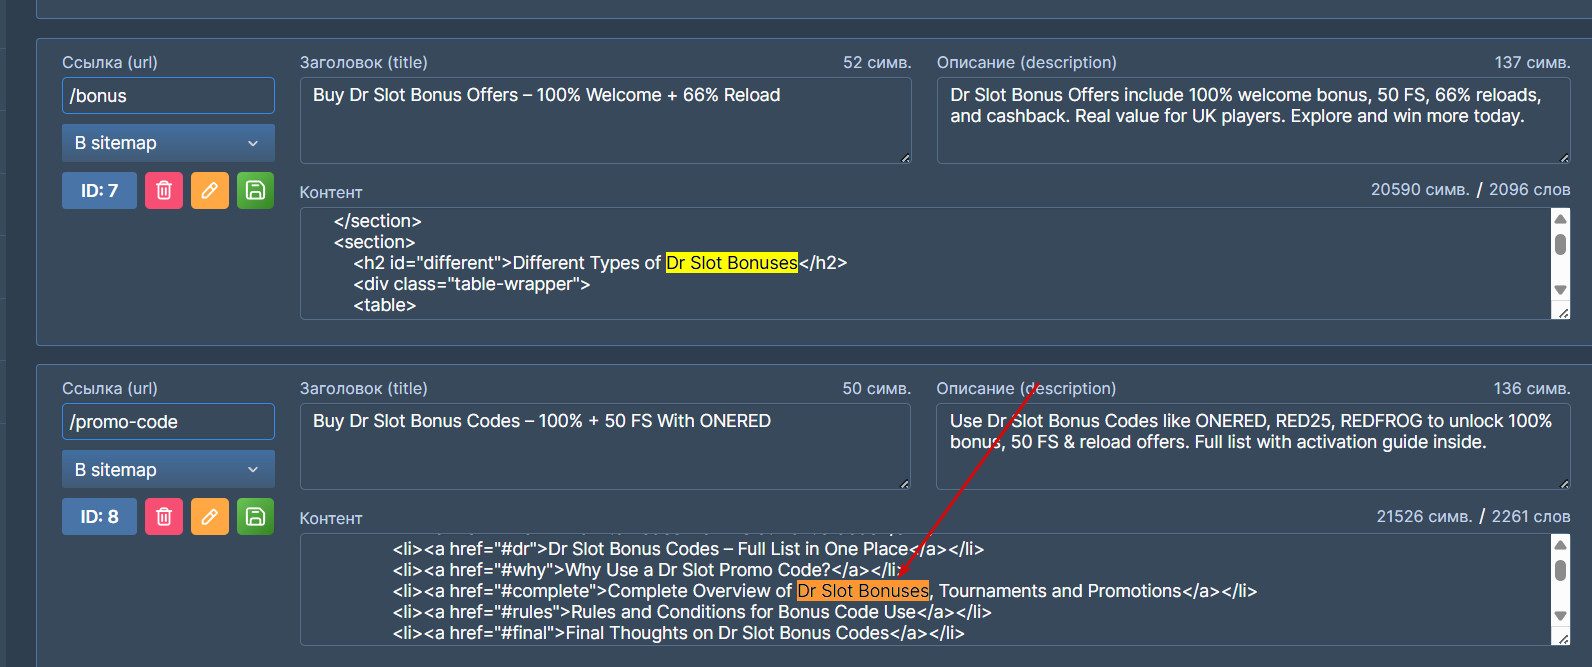Click orange-highlighted 'Dr Slot Bonuses' in ID 8 content
The height and width of the screenshot is (667, 1592).
pyautogui.click(x=863, y=591)
